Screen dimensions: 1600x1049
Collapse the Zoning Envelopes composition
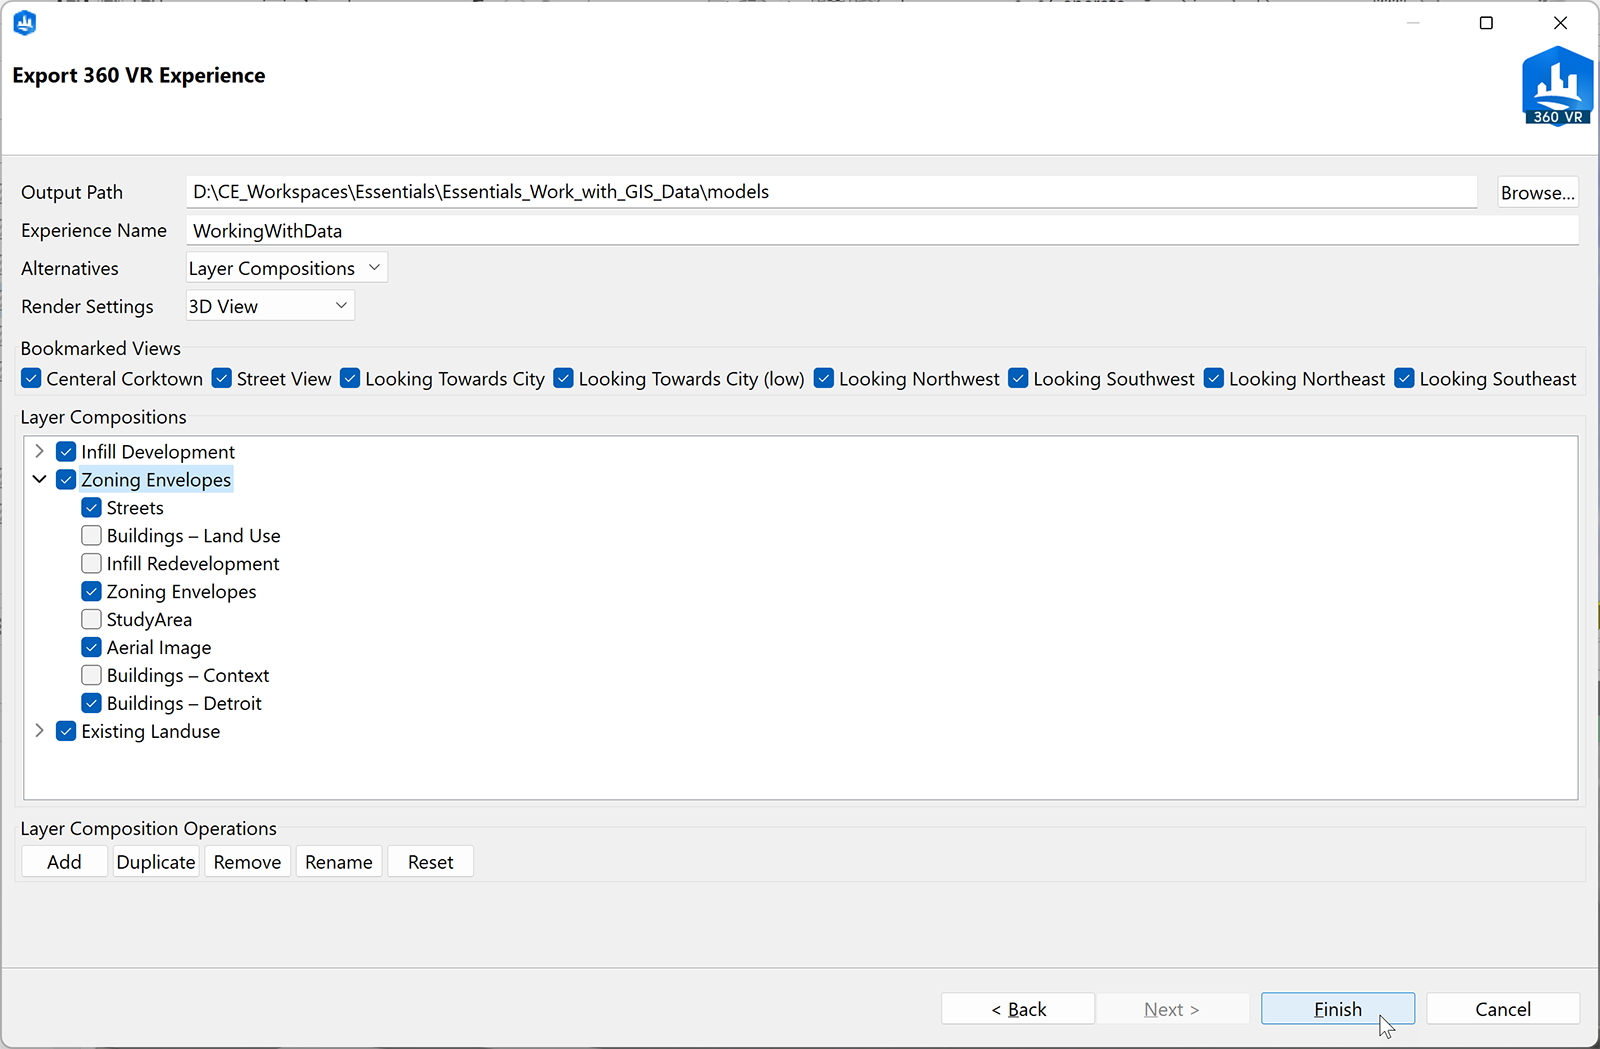coord(40,480)
